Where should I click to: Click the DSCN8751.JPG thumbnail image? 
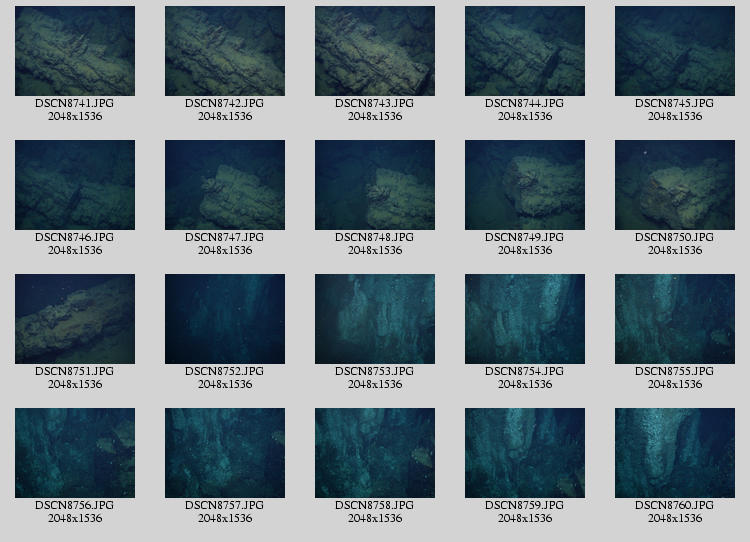(74, 319)
